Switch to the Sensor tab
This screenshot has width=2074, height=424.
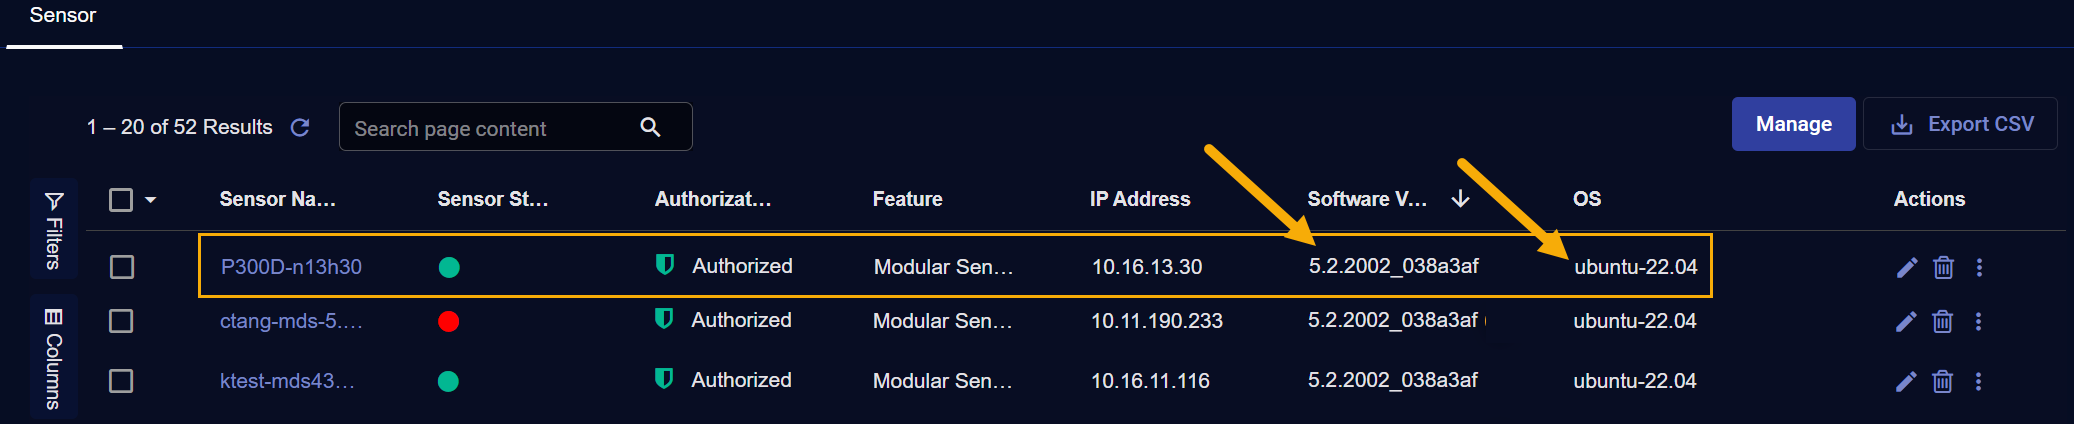tap(63, 17)
